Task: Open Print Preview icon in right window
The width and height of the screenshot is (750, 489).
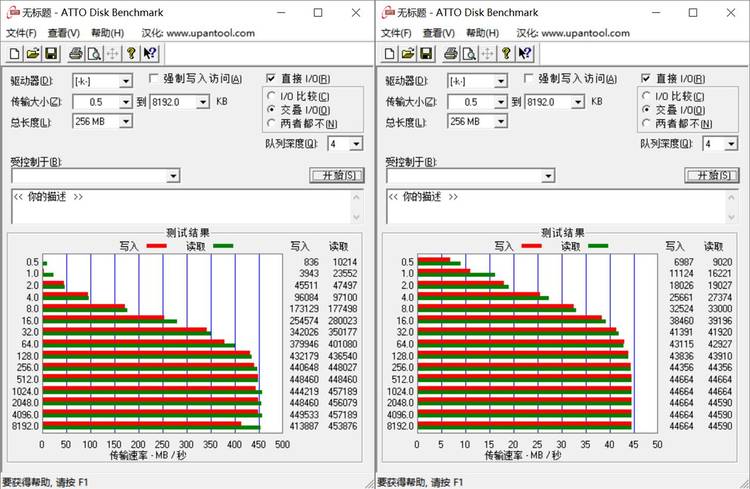Action: click(470, 53)
